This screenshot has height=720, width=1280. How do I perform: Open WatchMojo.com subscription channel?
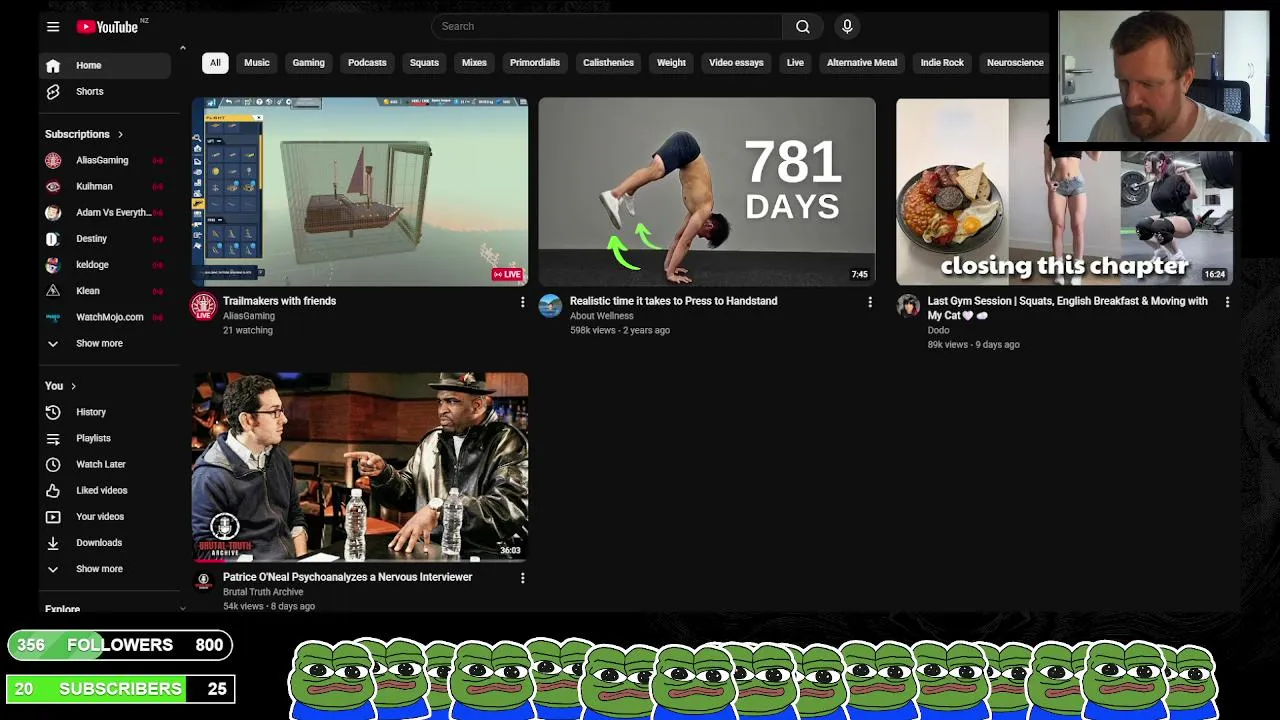coord(105,317)
